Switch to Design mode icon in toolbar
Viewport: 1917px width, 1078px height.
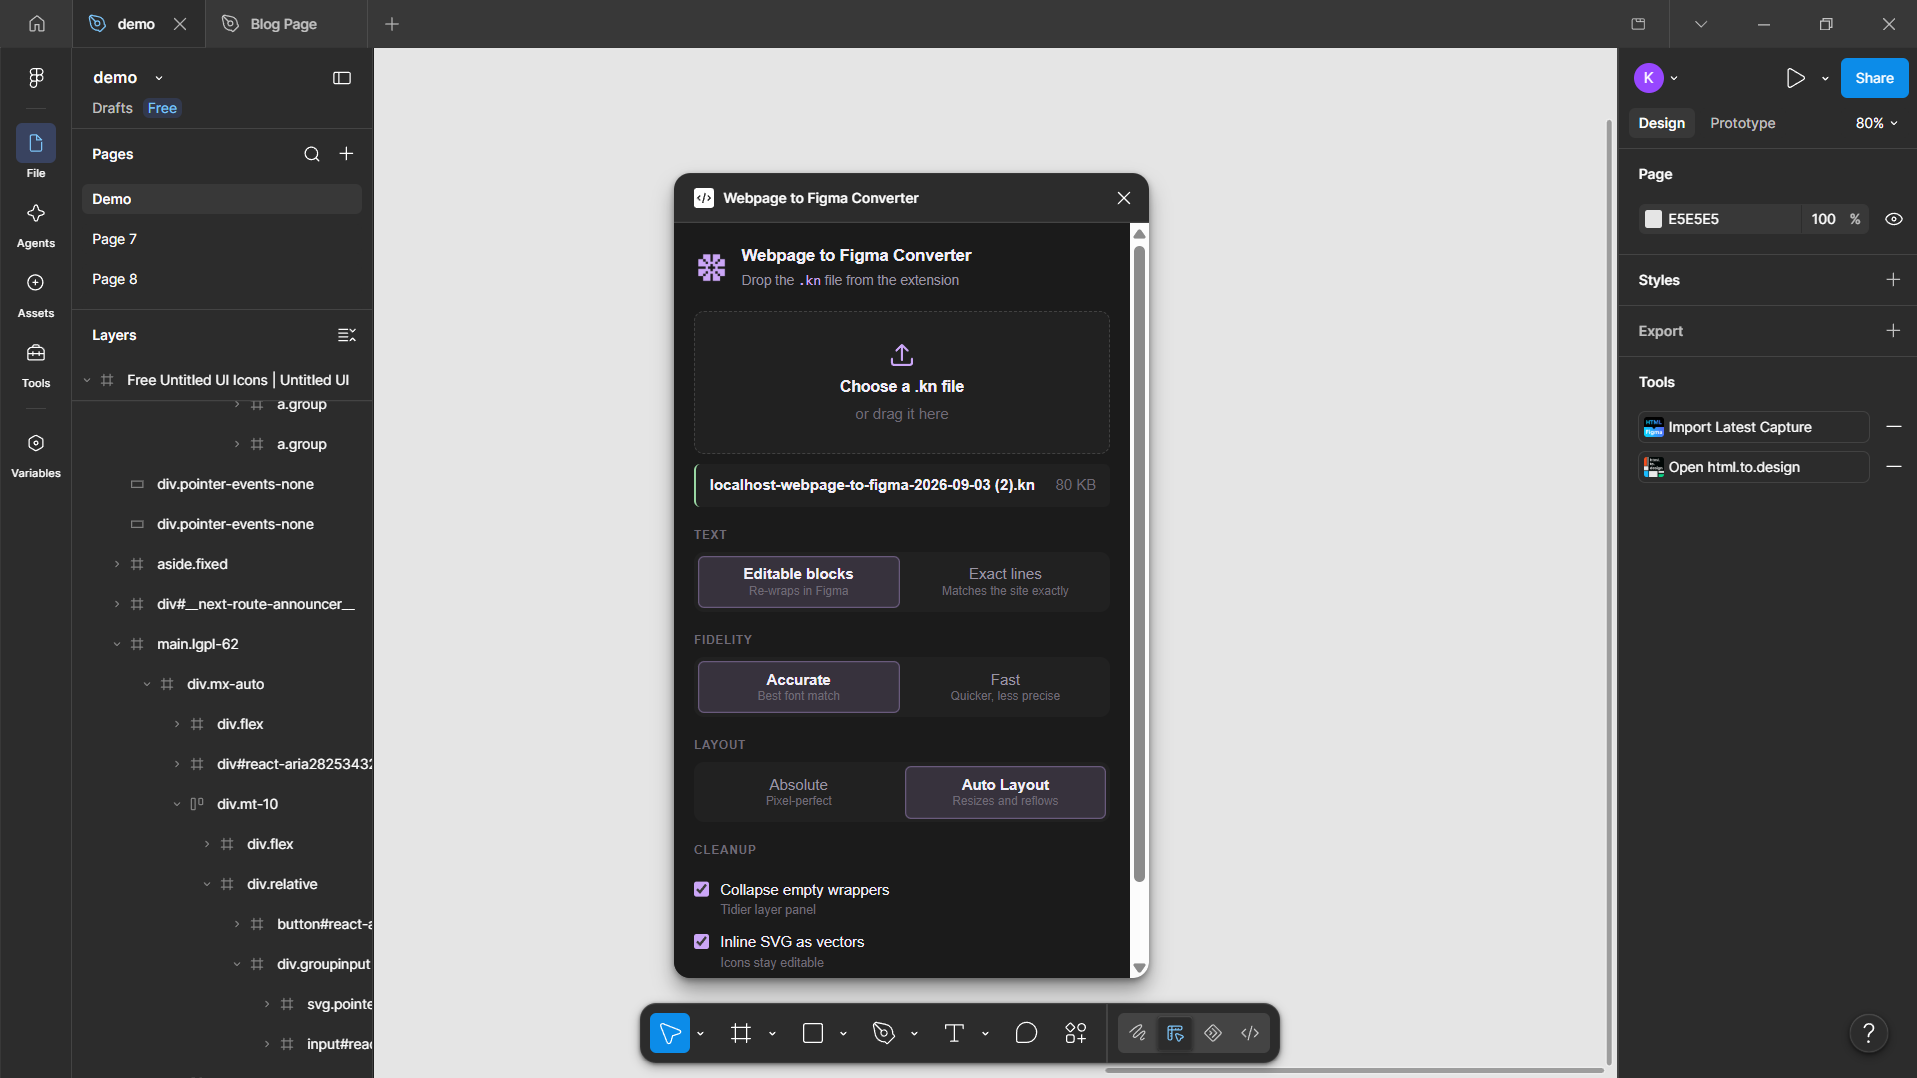[1175, 1033]
